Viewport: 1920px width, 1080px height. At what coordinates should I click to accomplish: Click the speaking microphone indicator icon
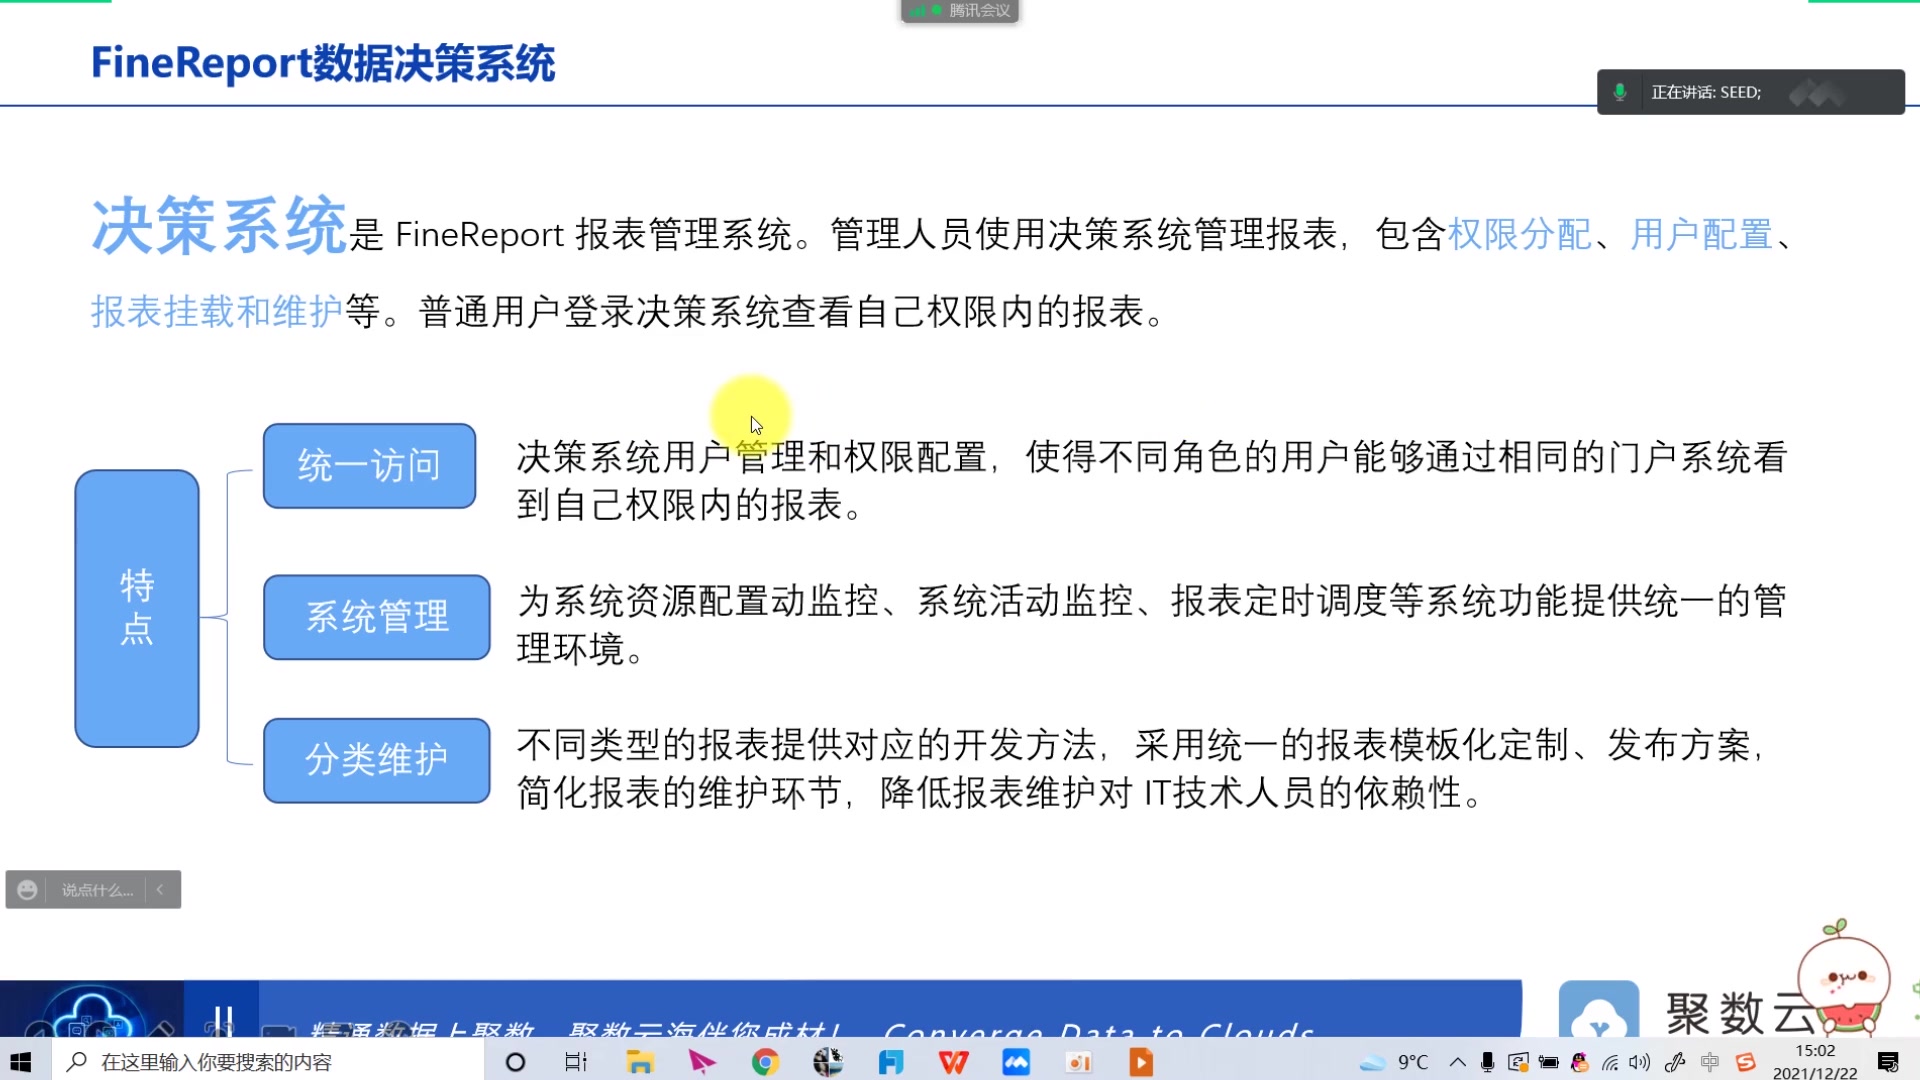click(x=1620, y=92)
